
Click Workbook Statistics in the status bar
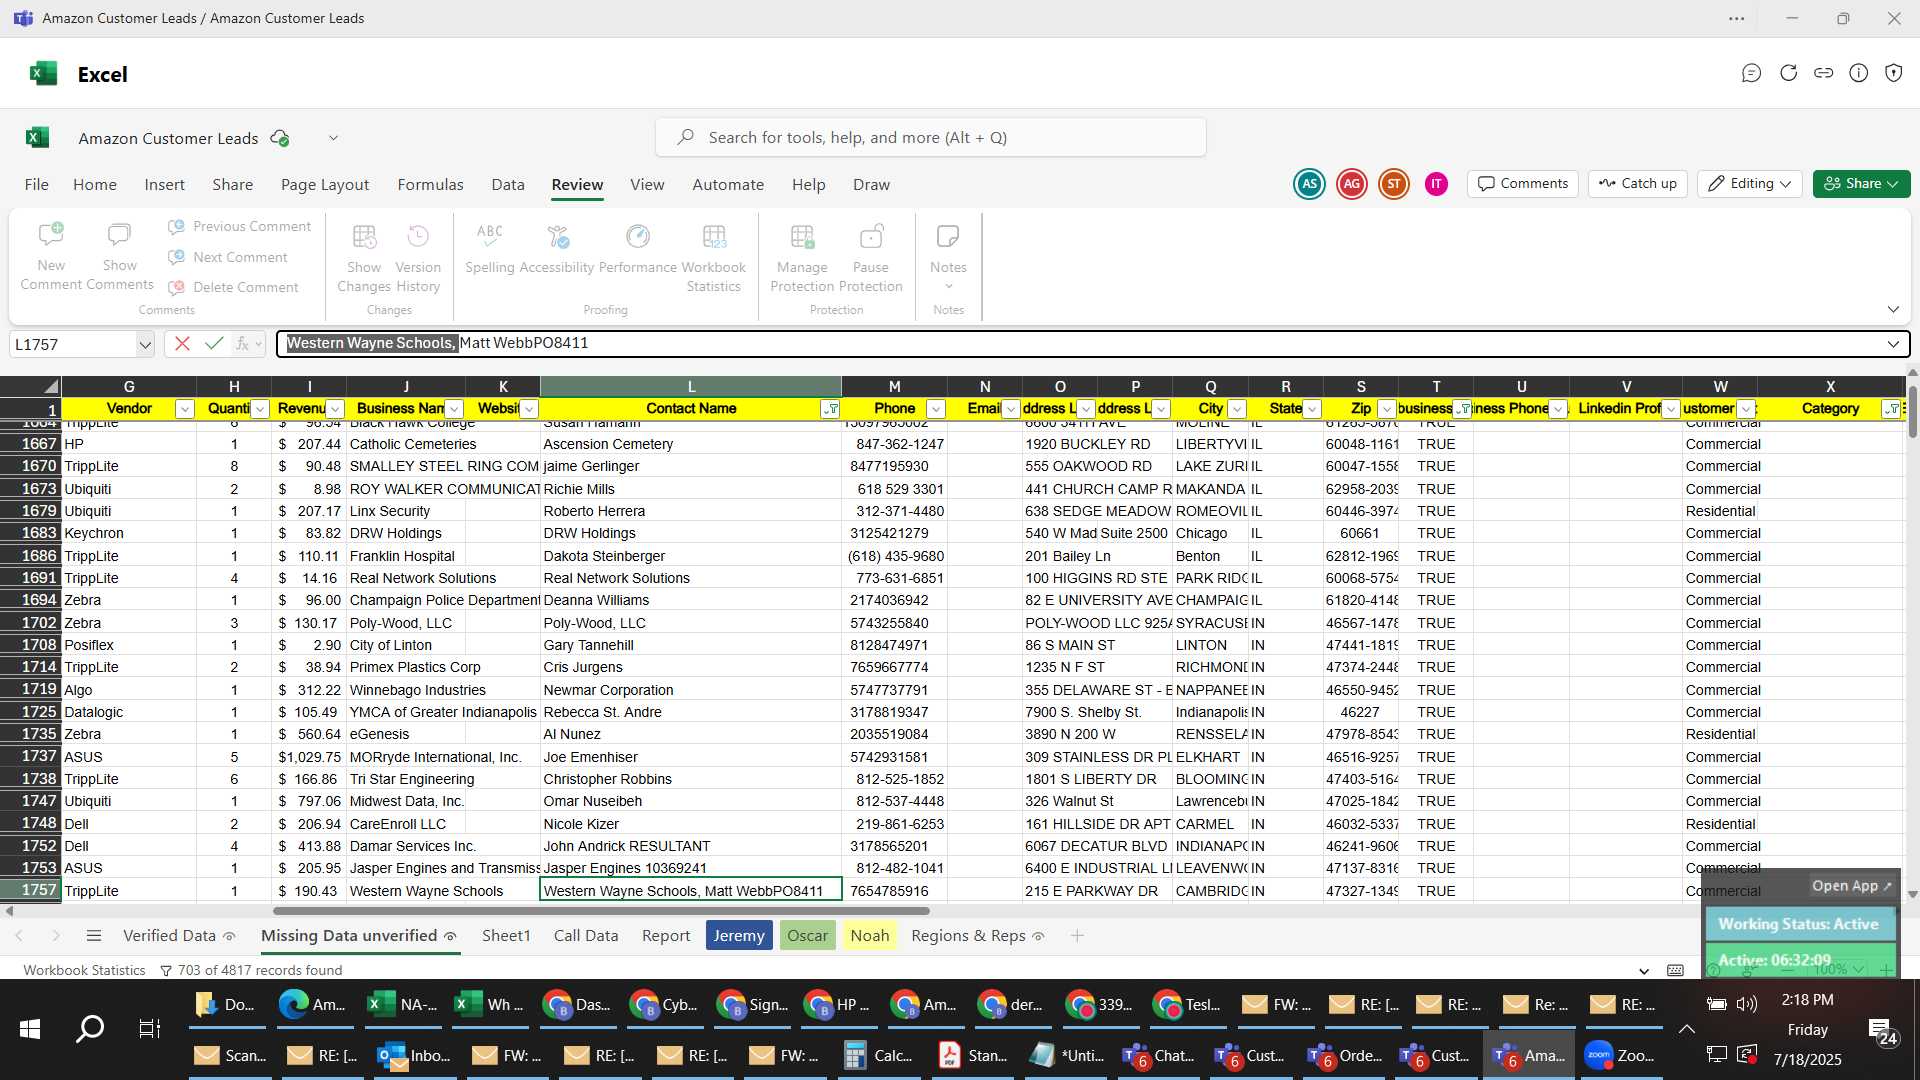coord(84,970)
